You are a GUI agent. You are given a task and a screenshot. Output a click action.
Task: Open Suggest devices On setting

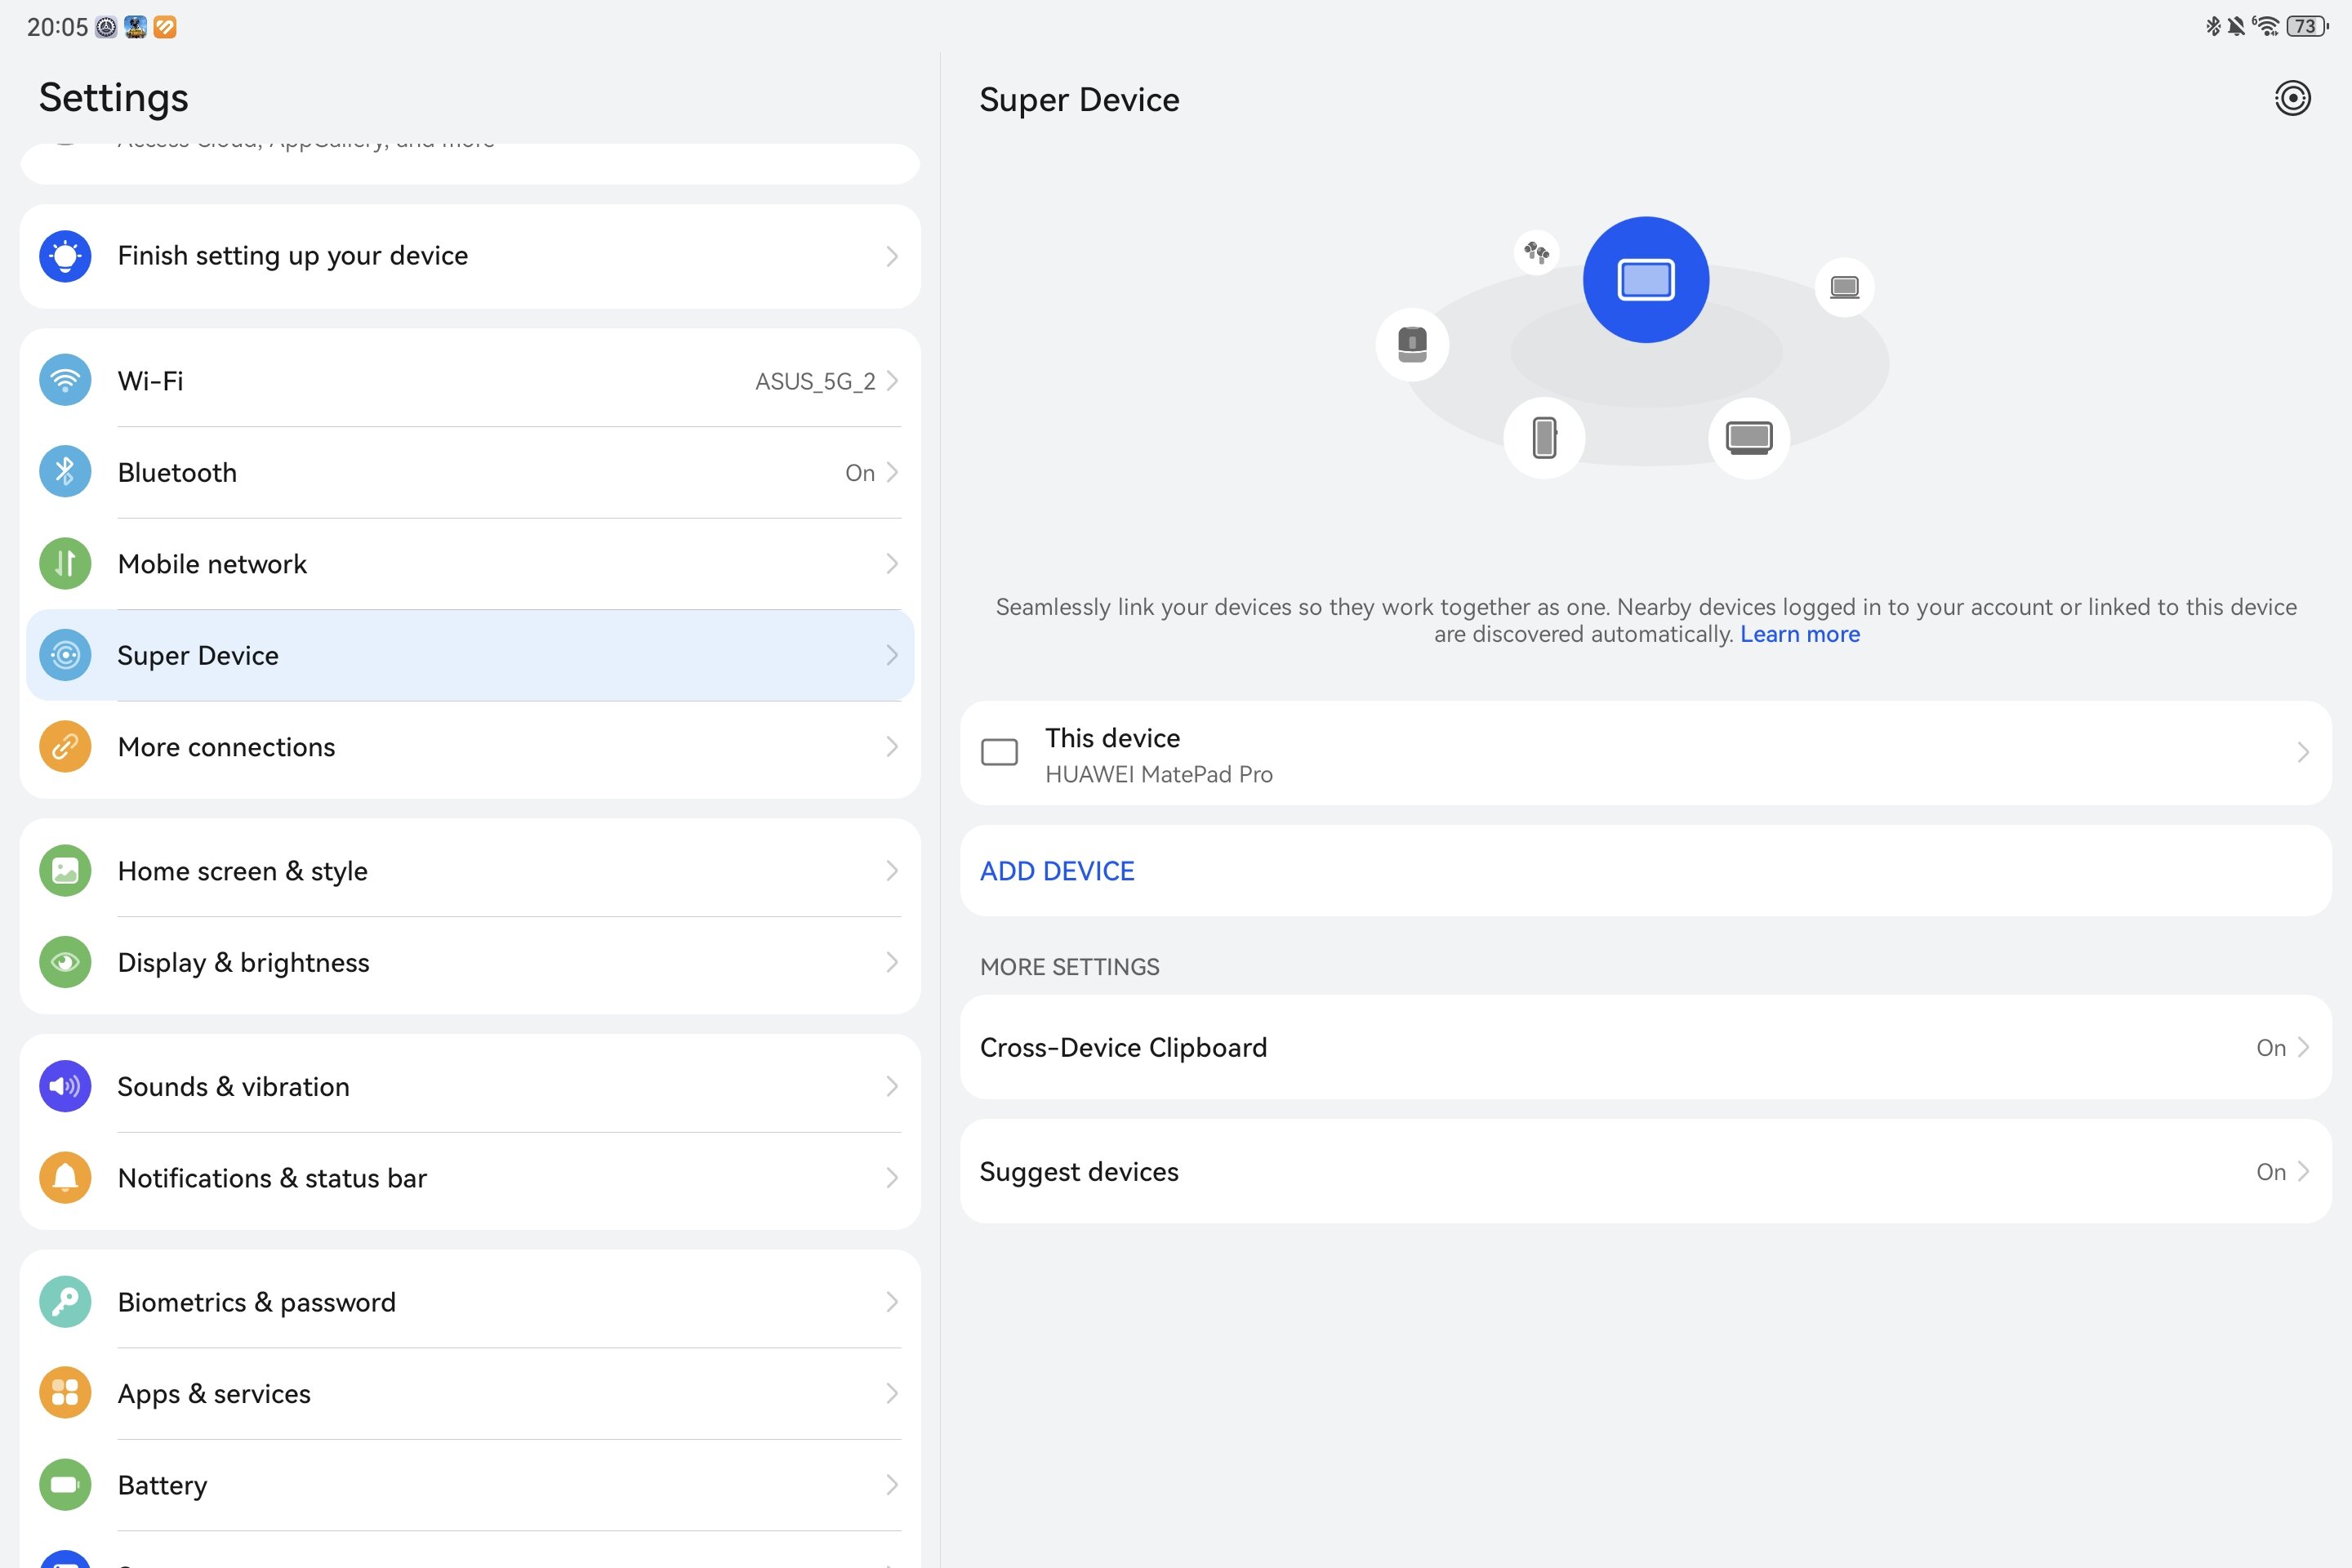[x=1645, y=1171]
